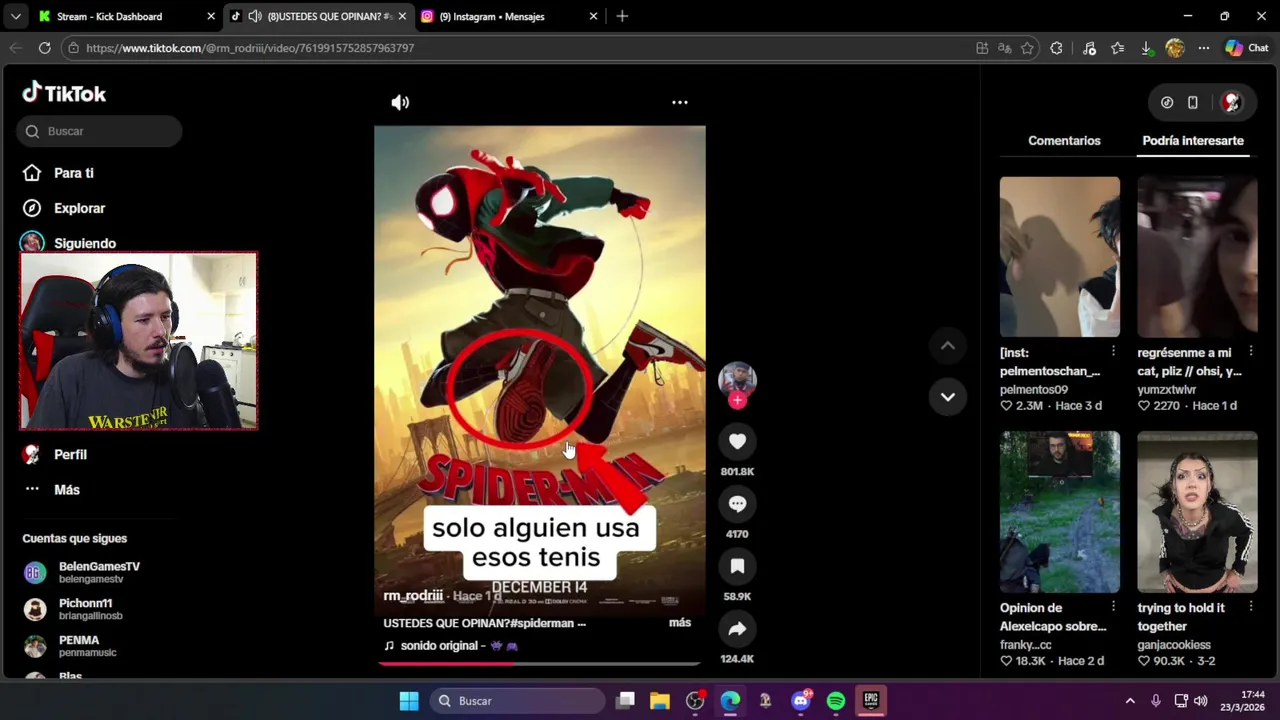The image size is (1280, 720).
Task: Open the 'sonido original' sound link
Action: point(451,646)
